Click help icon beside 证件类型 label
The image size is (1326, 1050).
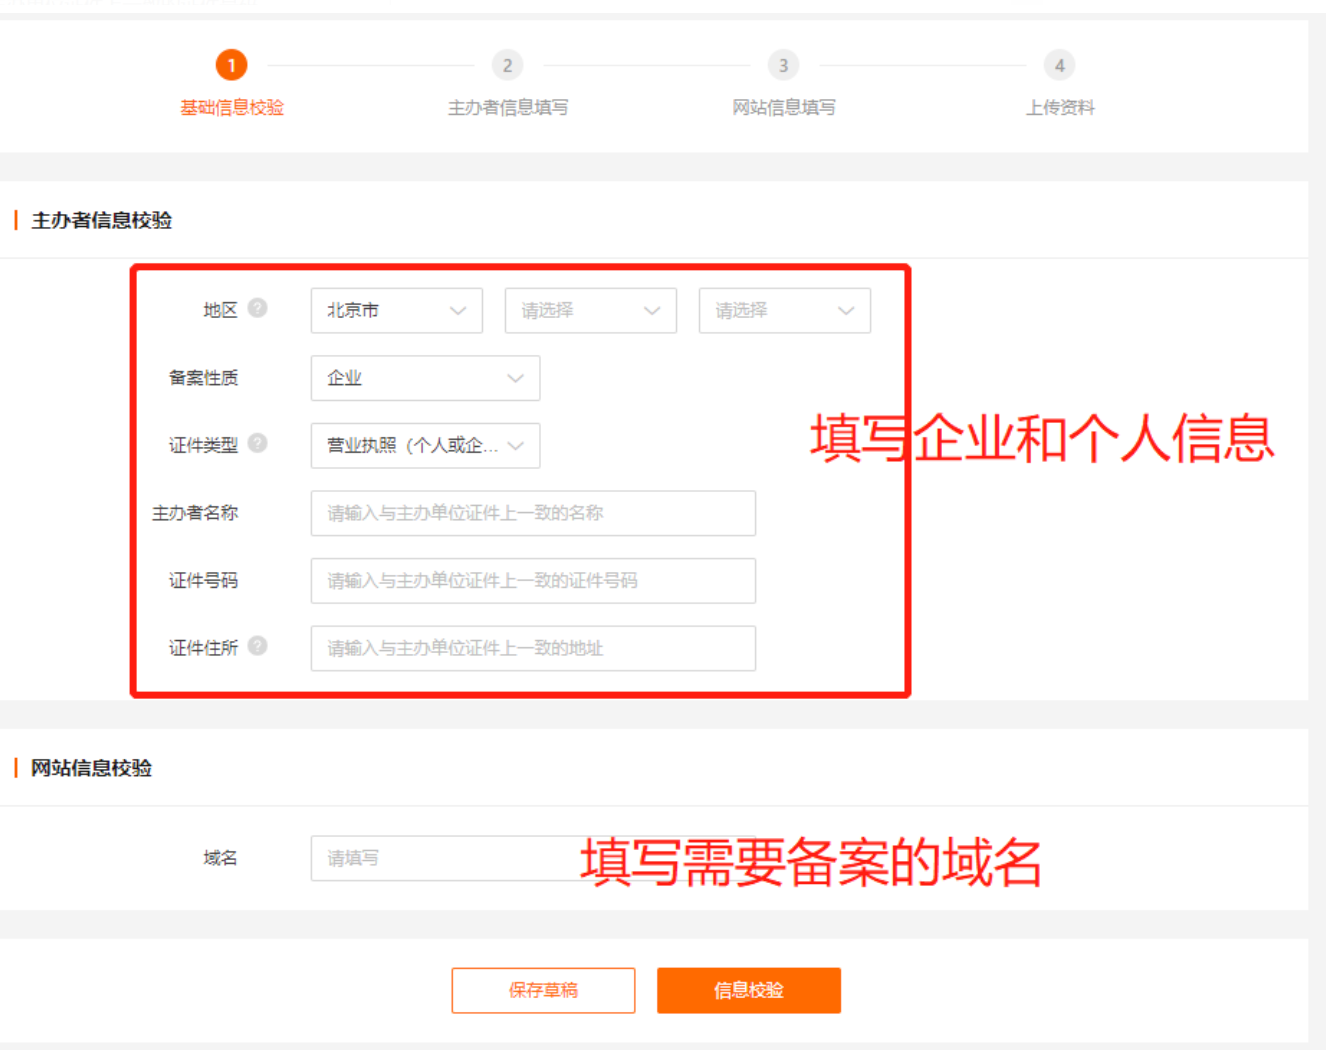257,443
